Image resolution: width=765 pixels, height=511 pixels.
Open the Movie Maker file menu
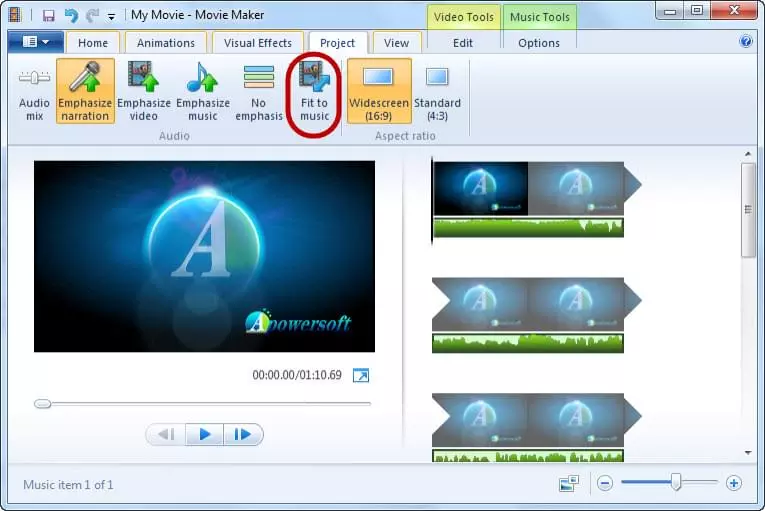[x=36, y=42]
